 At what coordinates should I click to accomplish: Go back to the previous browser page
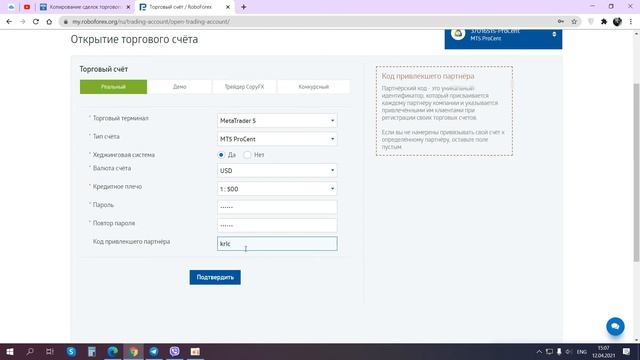click(9, 22)
